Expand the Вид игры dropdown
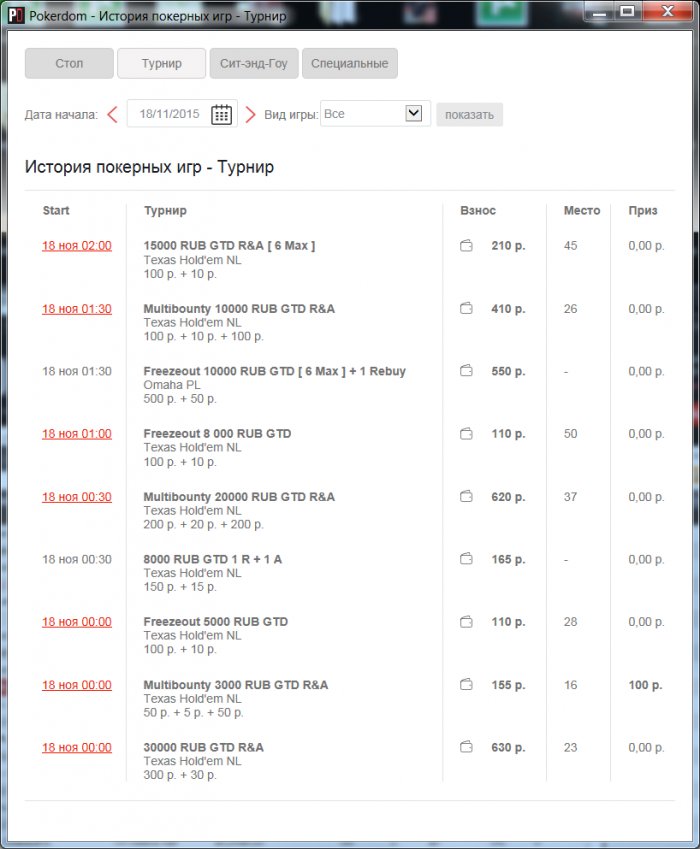This screenshot has height=849, width=700. coord(413,114)
